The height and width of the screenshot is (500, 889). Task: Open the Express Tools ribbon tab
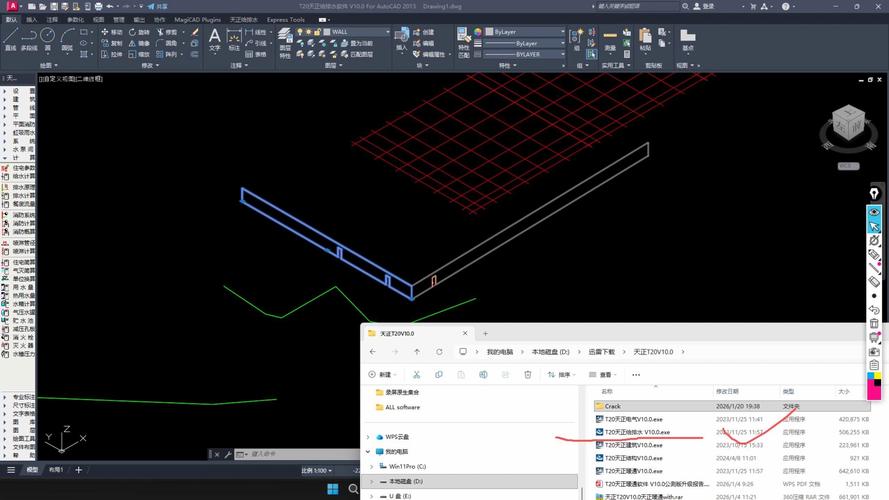pyautogui.click(x=286, y=19)
